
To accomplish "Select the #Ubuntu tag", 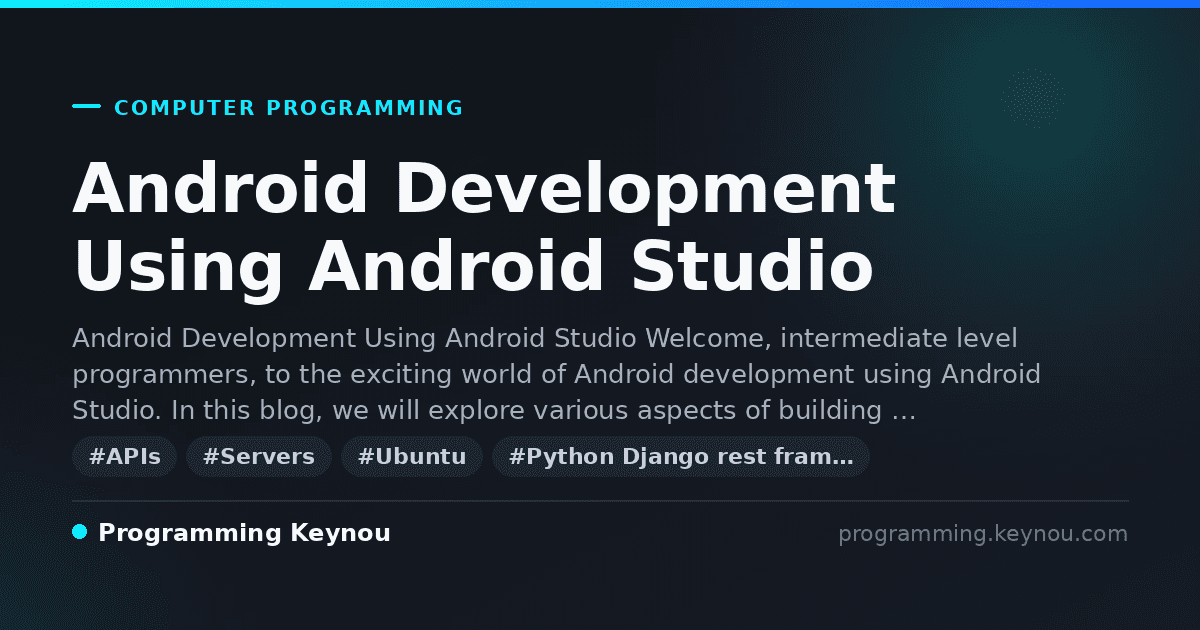I will click(x=412, y=457).
